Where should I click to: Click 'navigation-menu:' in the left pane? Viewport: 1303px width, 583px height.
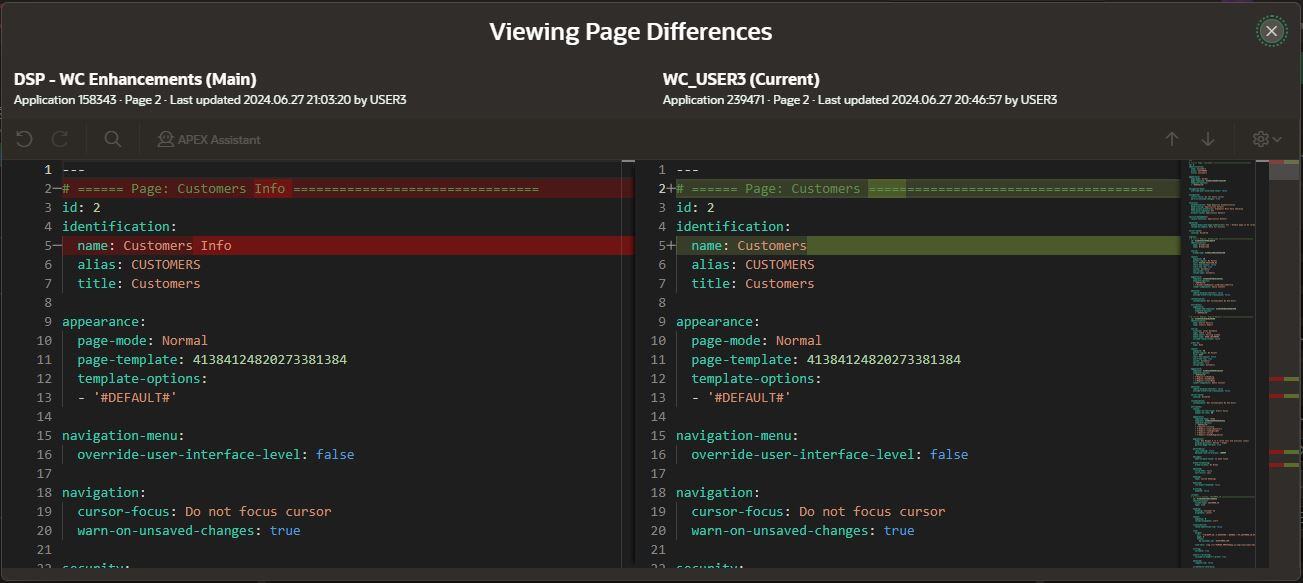(x=123, y=435)
